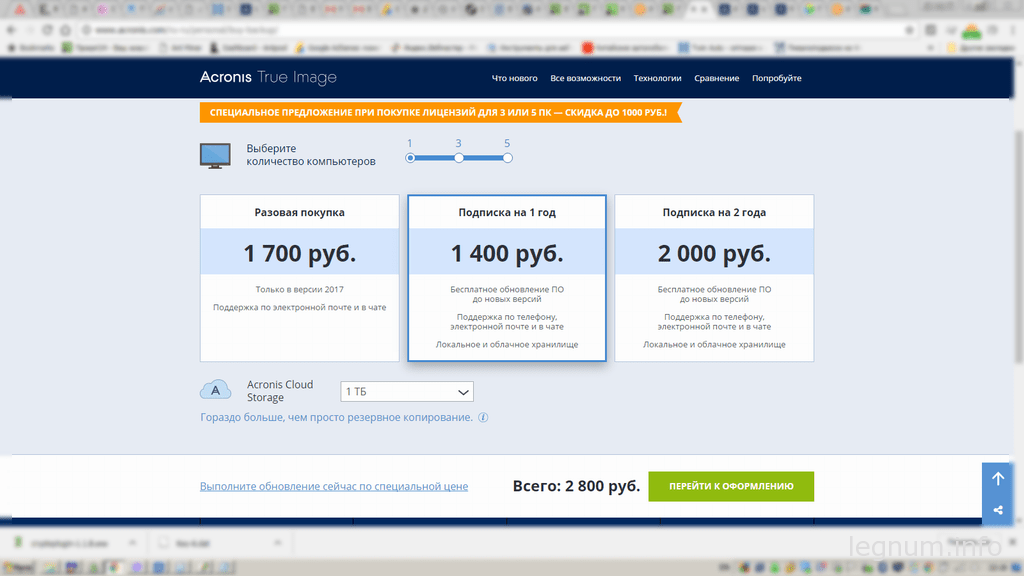This screenshot has height=576, width=1024.
Task: Open Гораздо больше, чем просто резервное копирование link
Action: [x=336, y=417]
